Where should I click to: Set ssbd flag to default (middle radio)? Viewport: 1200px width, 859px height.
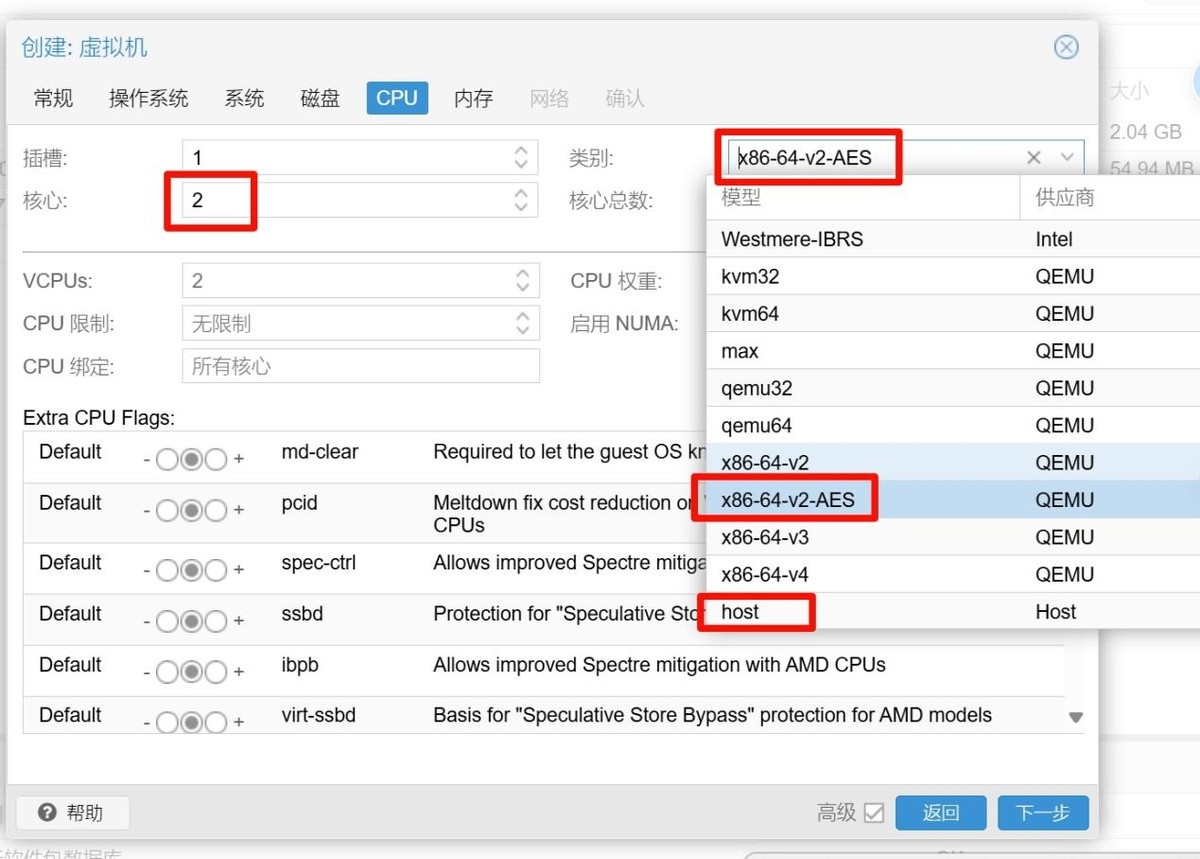point(191,621)
